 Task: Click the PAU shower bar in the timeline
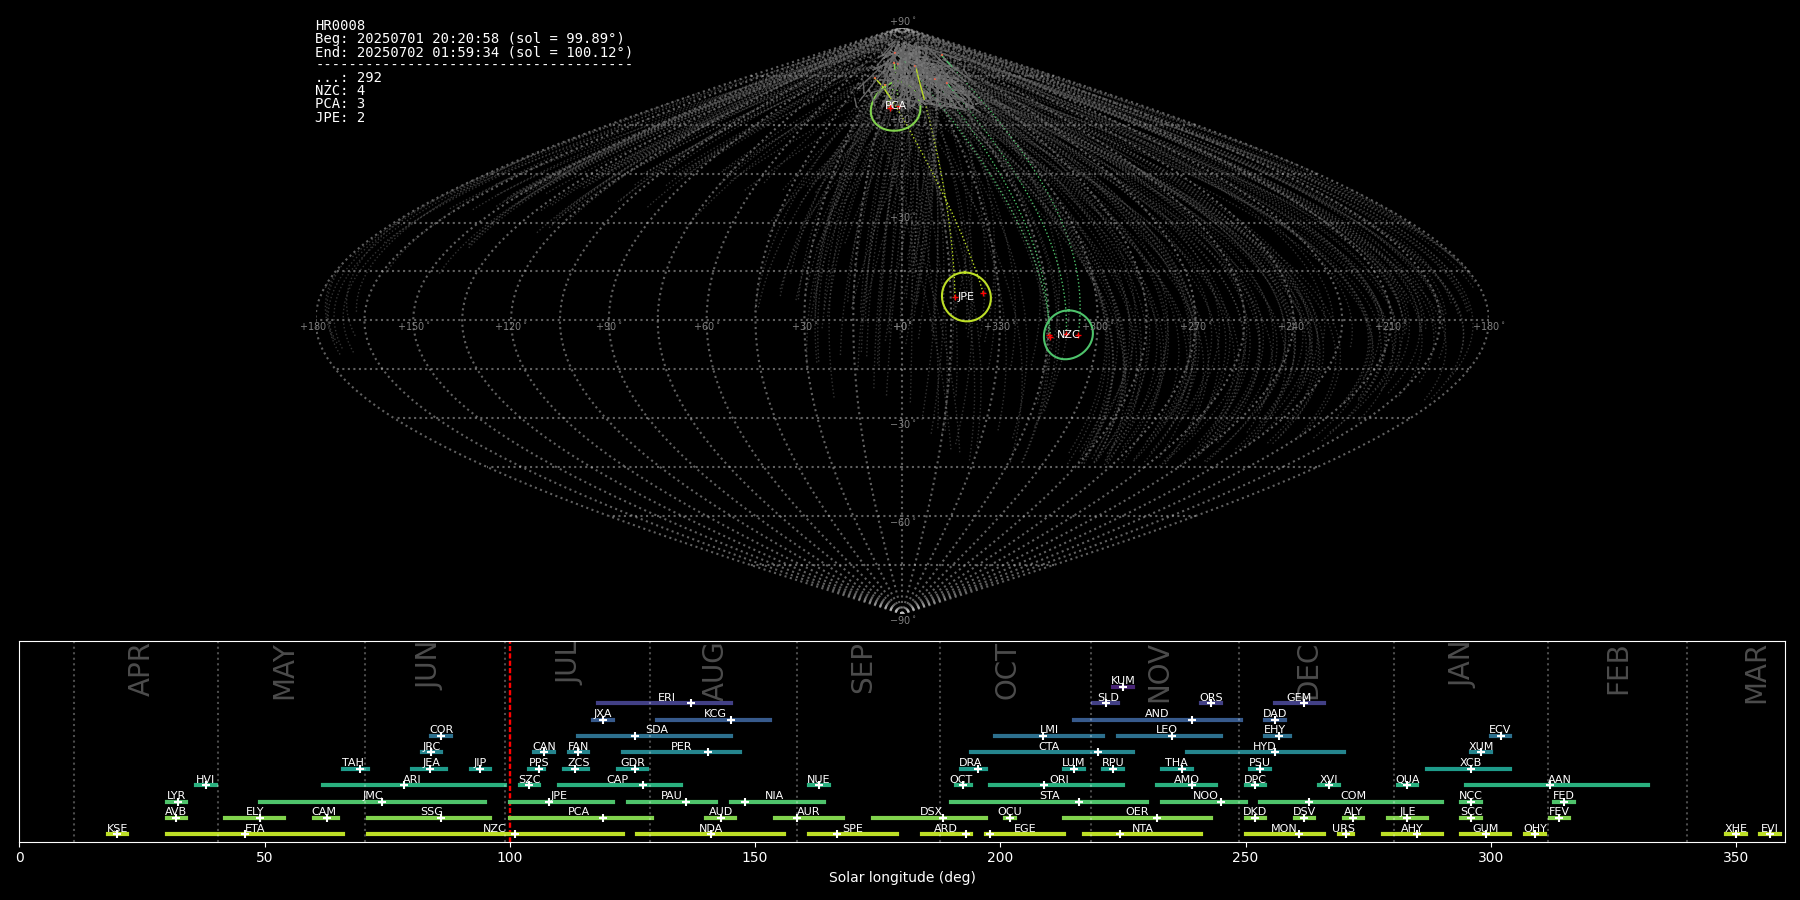672,802
